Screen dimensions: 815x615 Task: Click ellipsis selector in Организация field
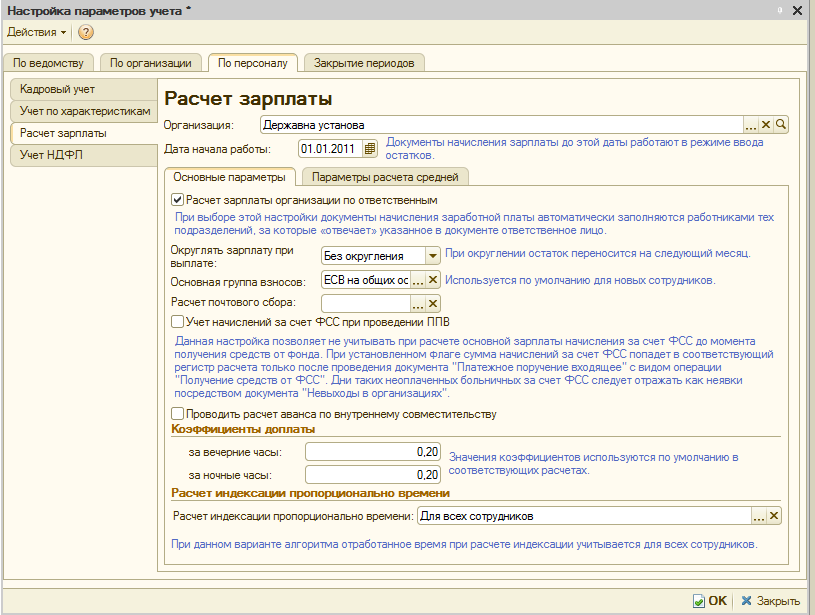pyautogui.click(x=751, y=125)
